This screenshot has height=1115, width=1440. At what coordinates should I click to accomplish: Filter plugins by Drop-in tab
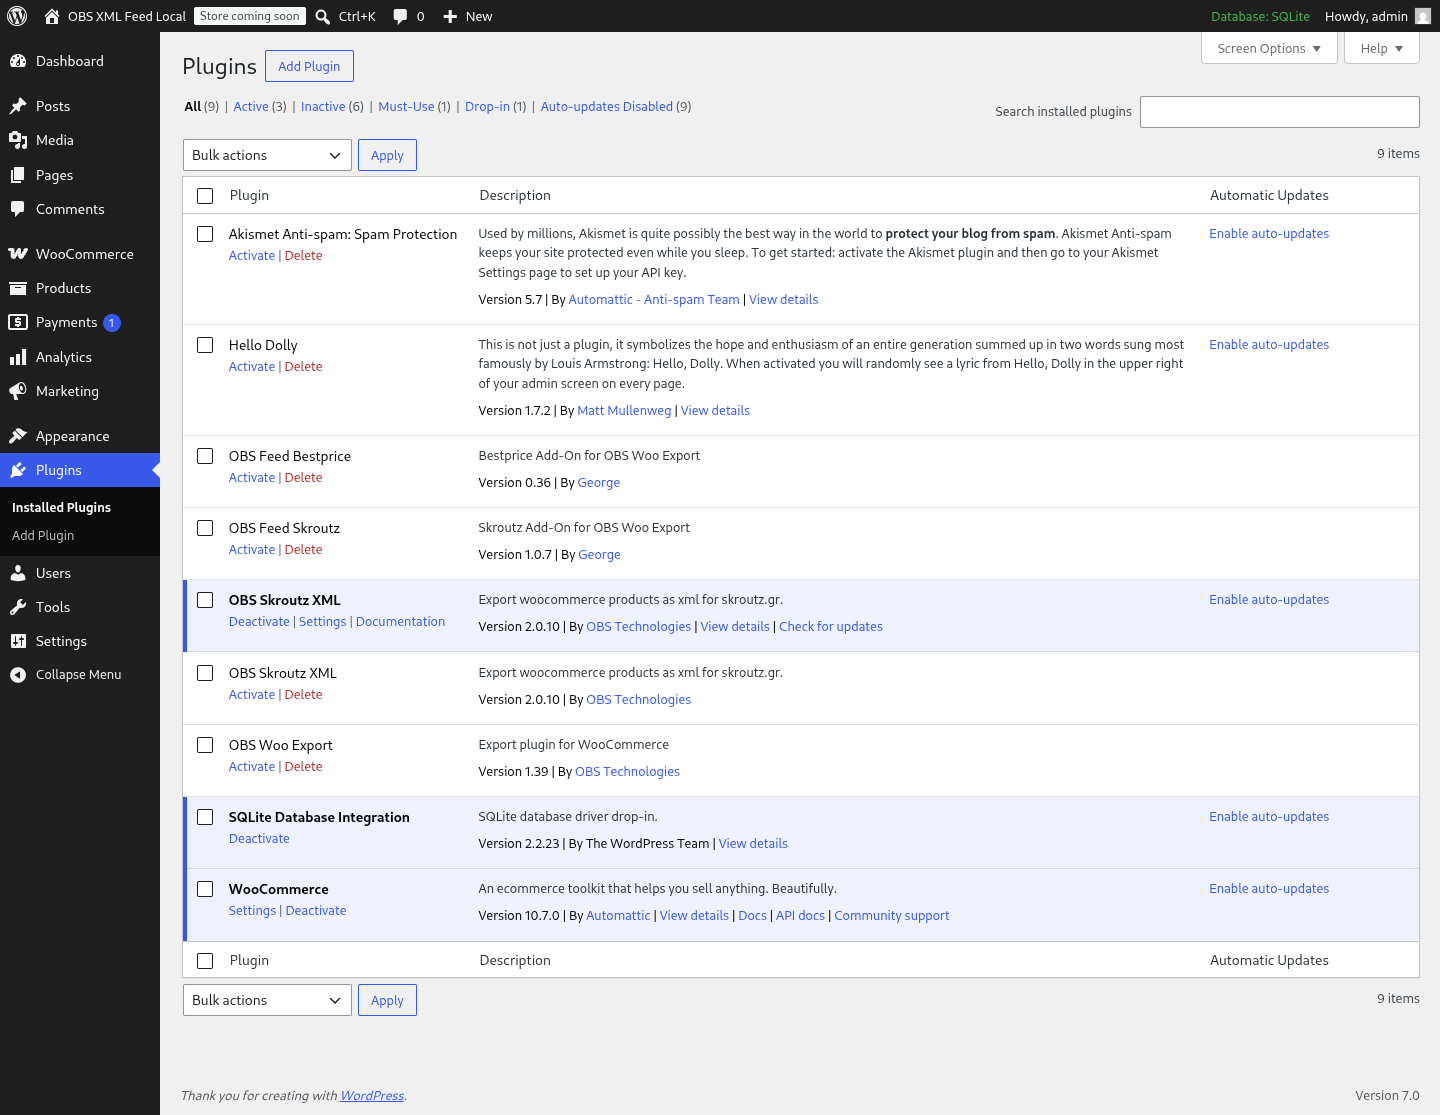487,107
